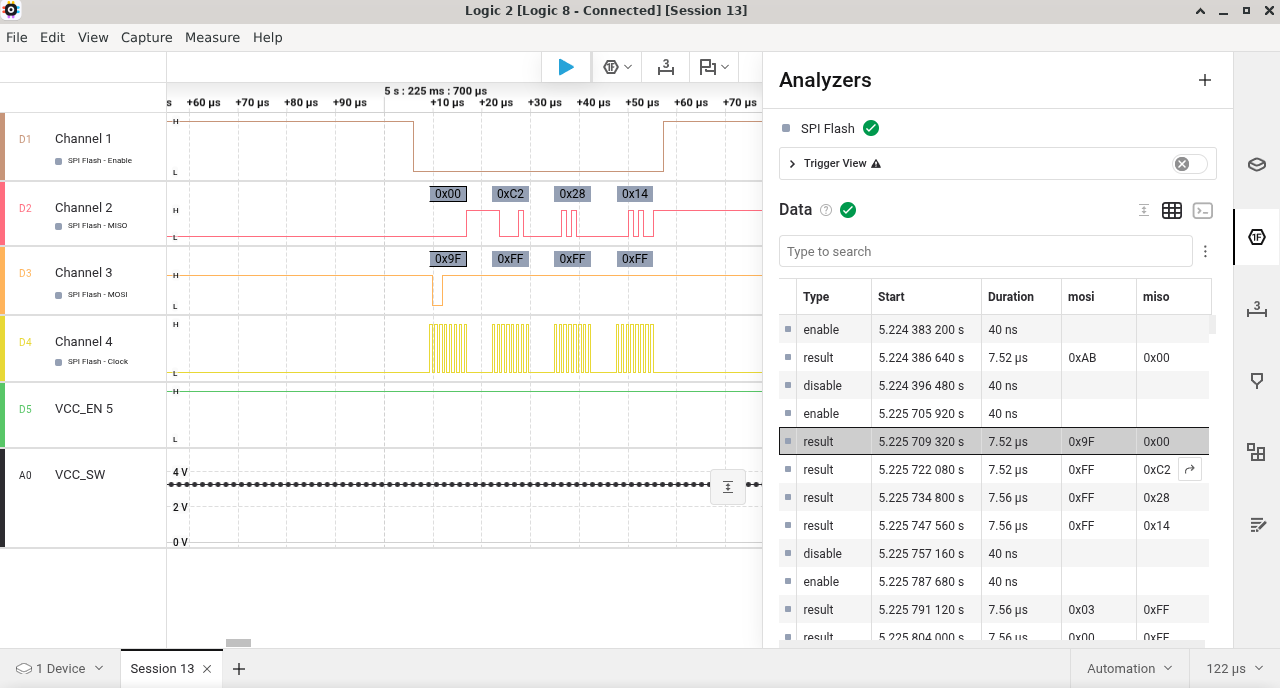Sort table by Start column
The width and height of the screenshot is (1280, 688).
point(926,296)
